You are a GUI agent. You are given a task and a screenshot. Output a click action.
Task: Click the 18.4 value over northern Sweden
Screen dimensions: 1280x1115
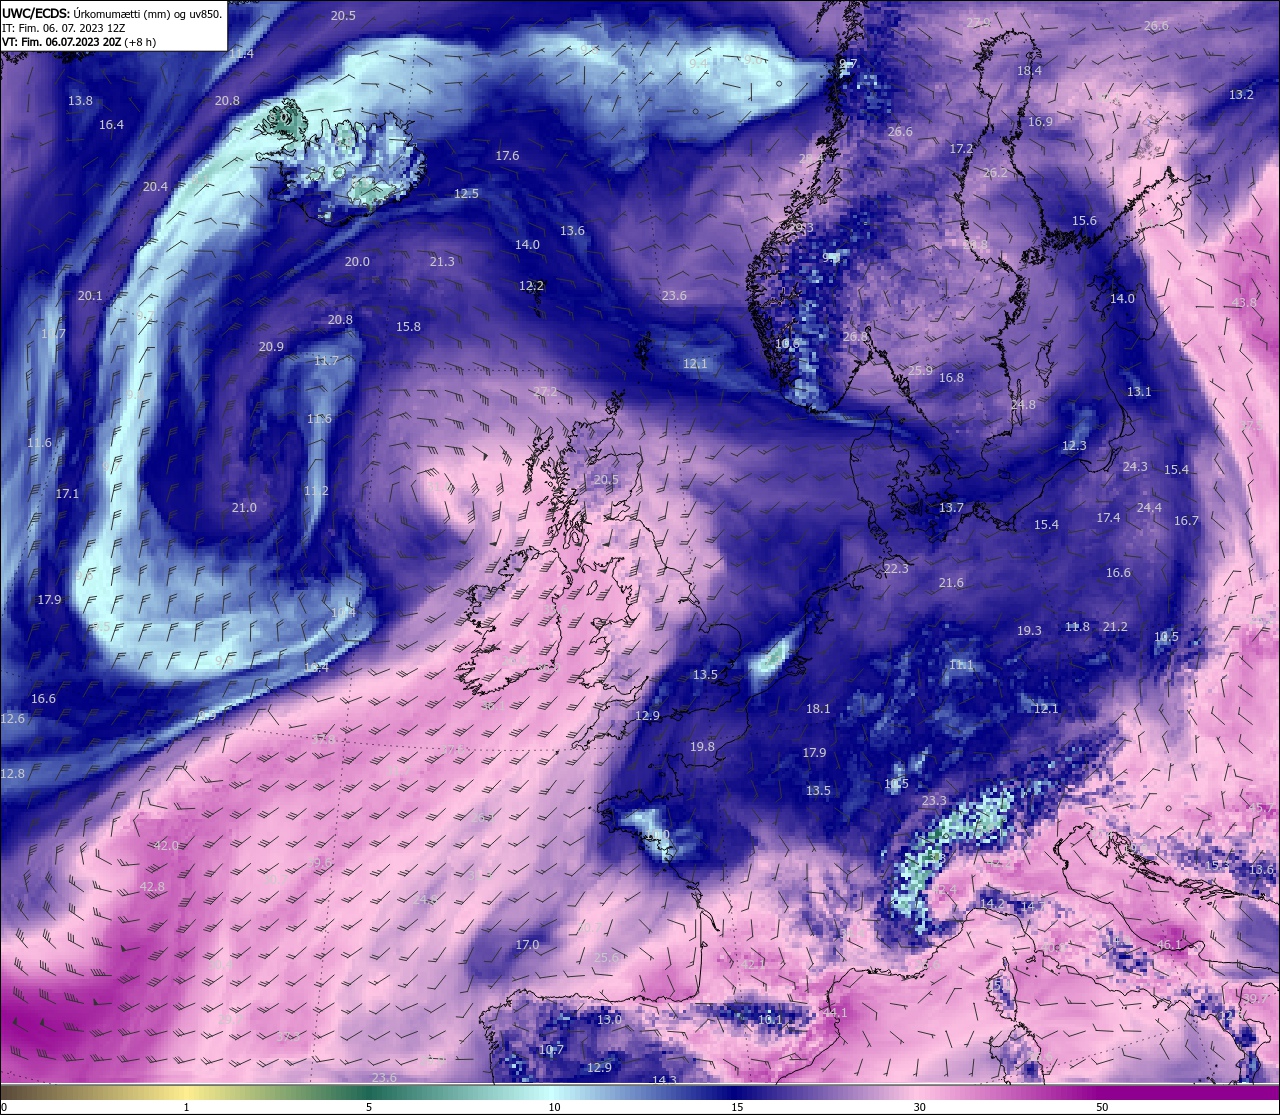pos(1029,71)
